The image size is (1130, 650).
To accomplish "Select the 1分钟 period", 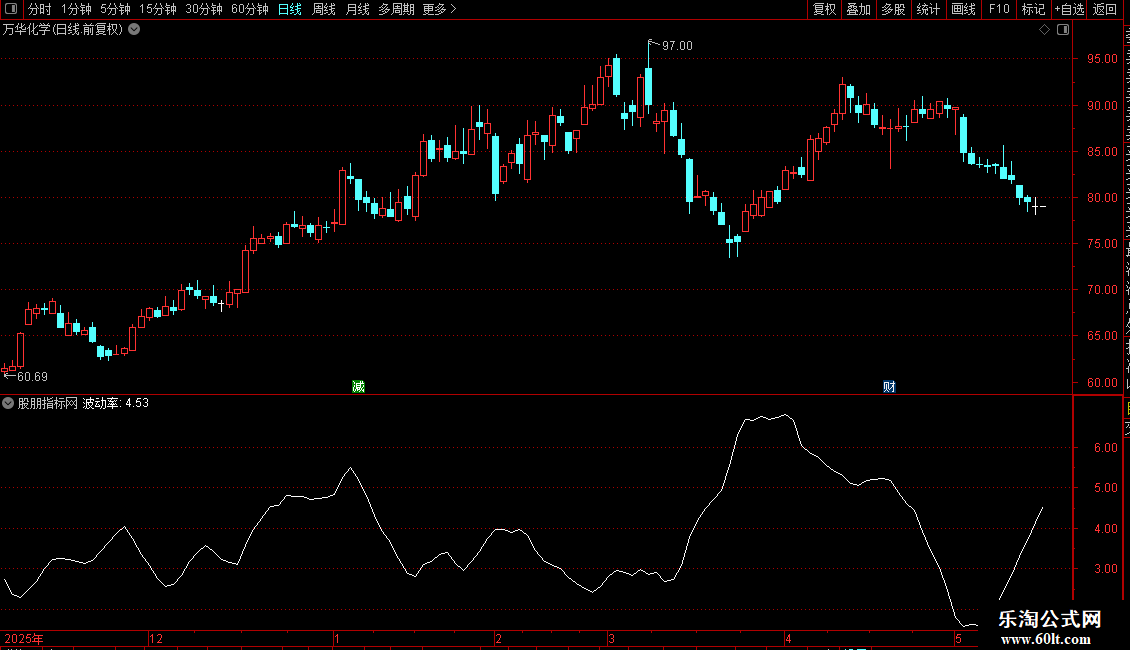I will [x=76, y=9].
